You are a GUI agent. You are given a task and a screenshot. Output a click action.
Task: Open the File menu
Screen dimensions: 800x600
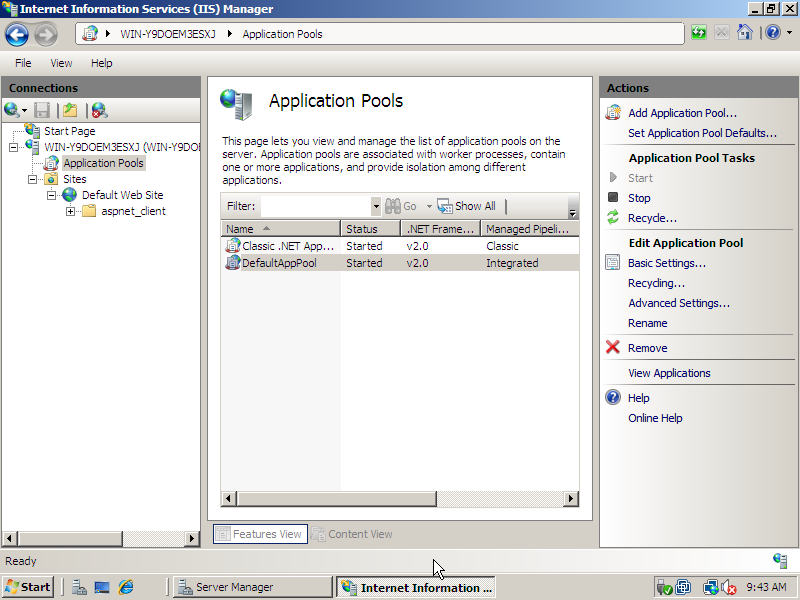tap(23, 63)
